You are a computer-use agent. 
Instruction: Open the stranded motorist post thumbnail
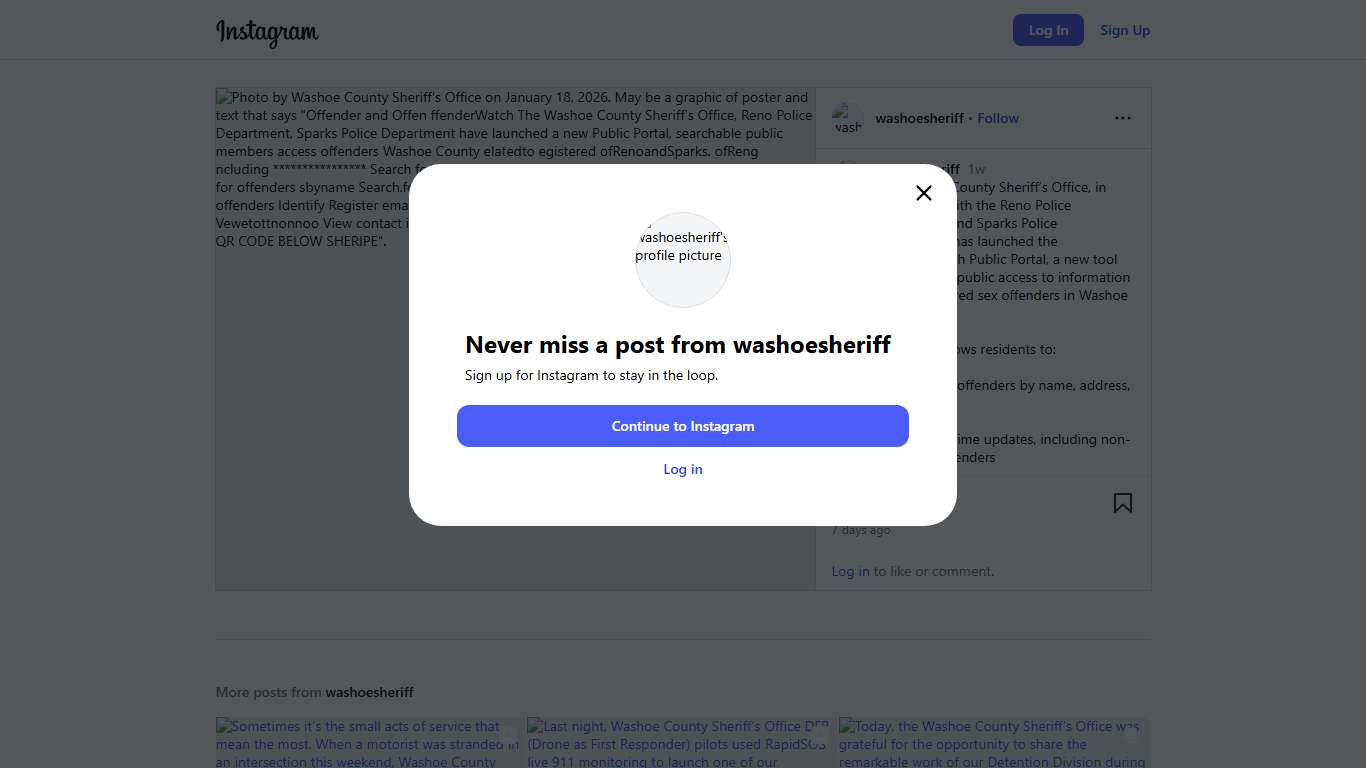pos(368,743)
